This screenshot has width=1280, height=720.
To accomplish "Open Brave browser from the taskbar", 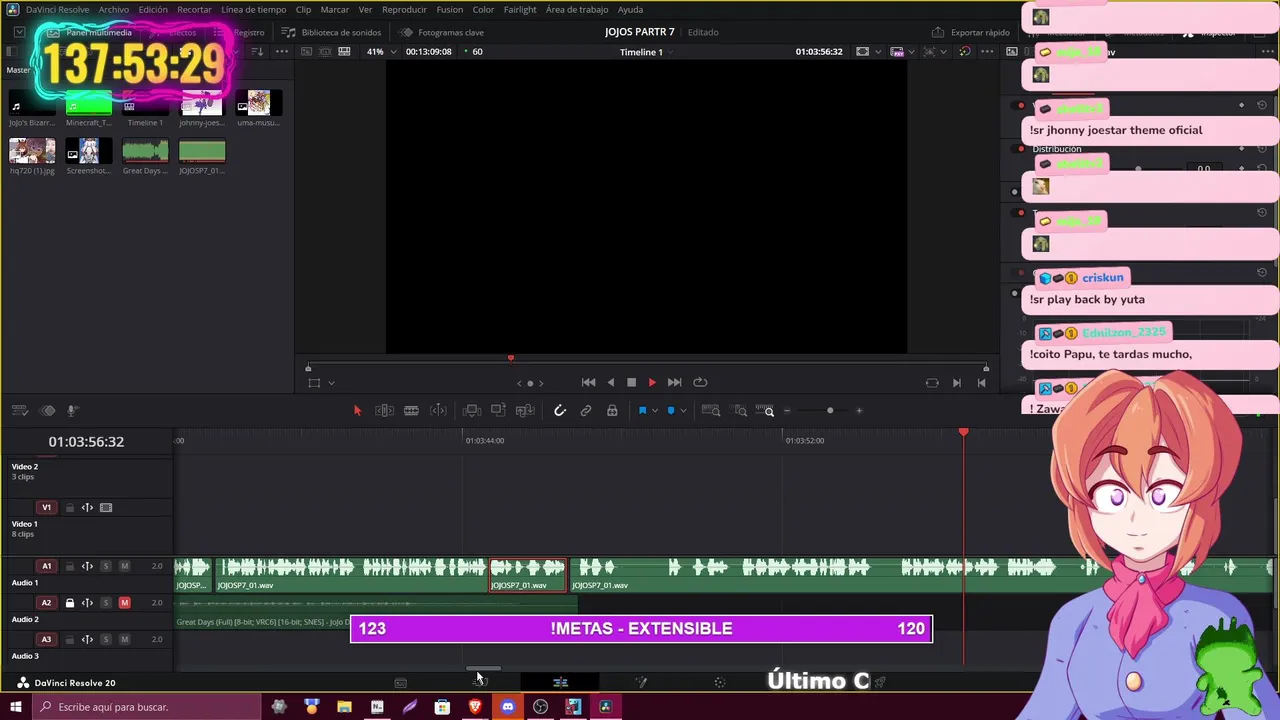I will [x=475, y=707].
